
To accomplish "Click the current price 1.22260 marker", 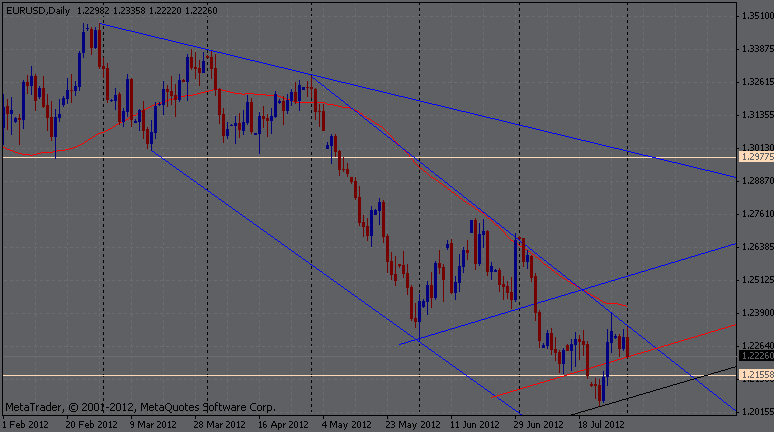I will pyautogui.click(x=755, y=355).
